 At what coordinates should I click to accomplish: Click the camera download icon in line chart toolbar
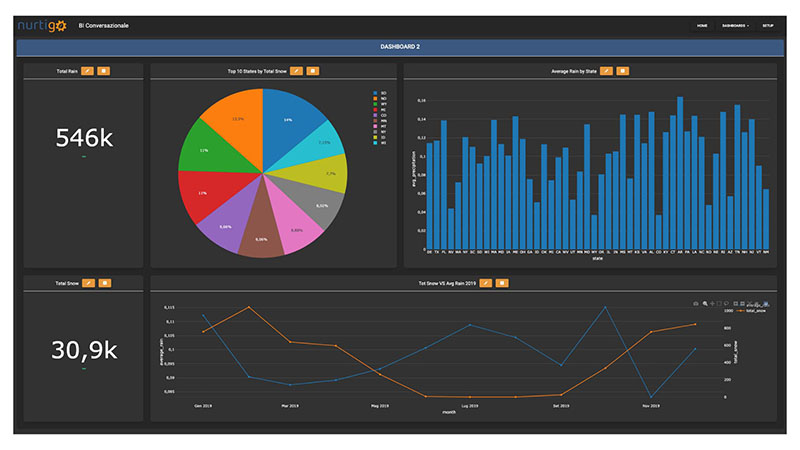(695, 304)
